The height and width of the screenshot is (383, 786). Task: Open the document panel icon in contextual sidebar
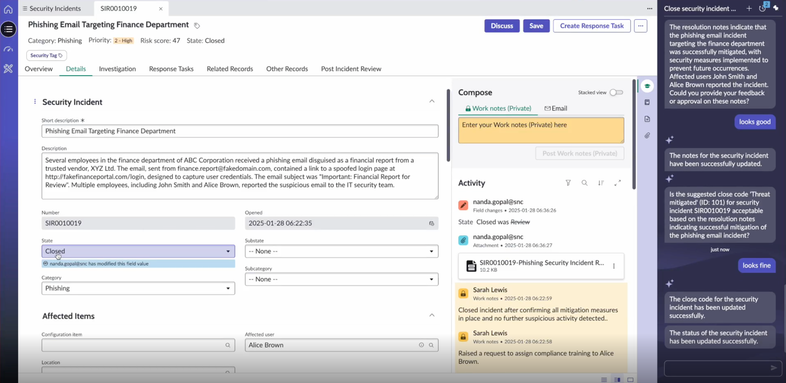[x=647, y=119]
